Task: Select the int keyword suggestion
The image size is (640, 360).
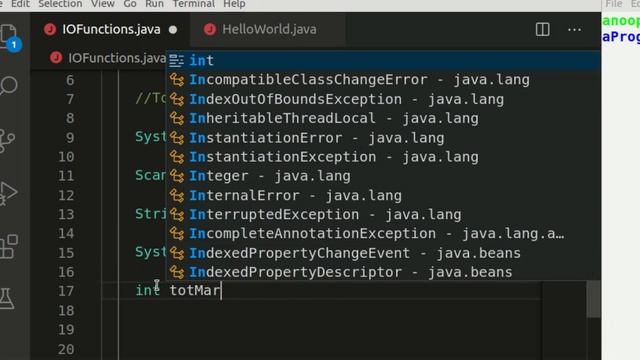Action: [x=383, y=60]
